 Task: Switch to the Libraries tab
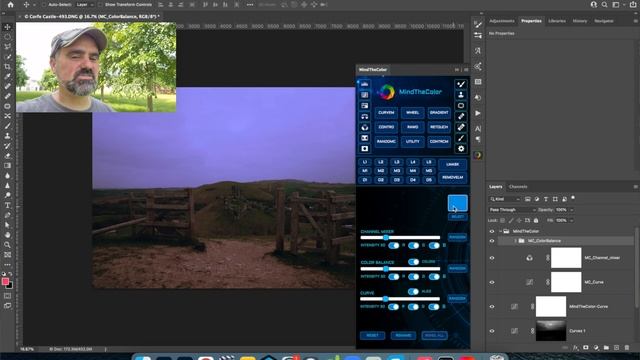click(557, 21)
